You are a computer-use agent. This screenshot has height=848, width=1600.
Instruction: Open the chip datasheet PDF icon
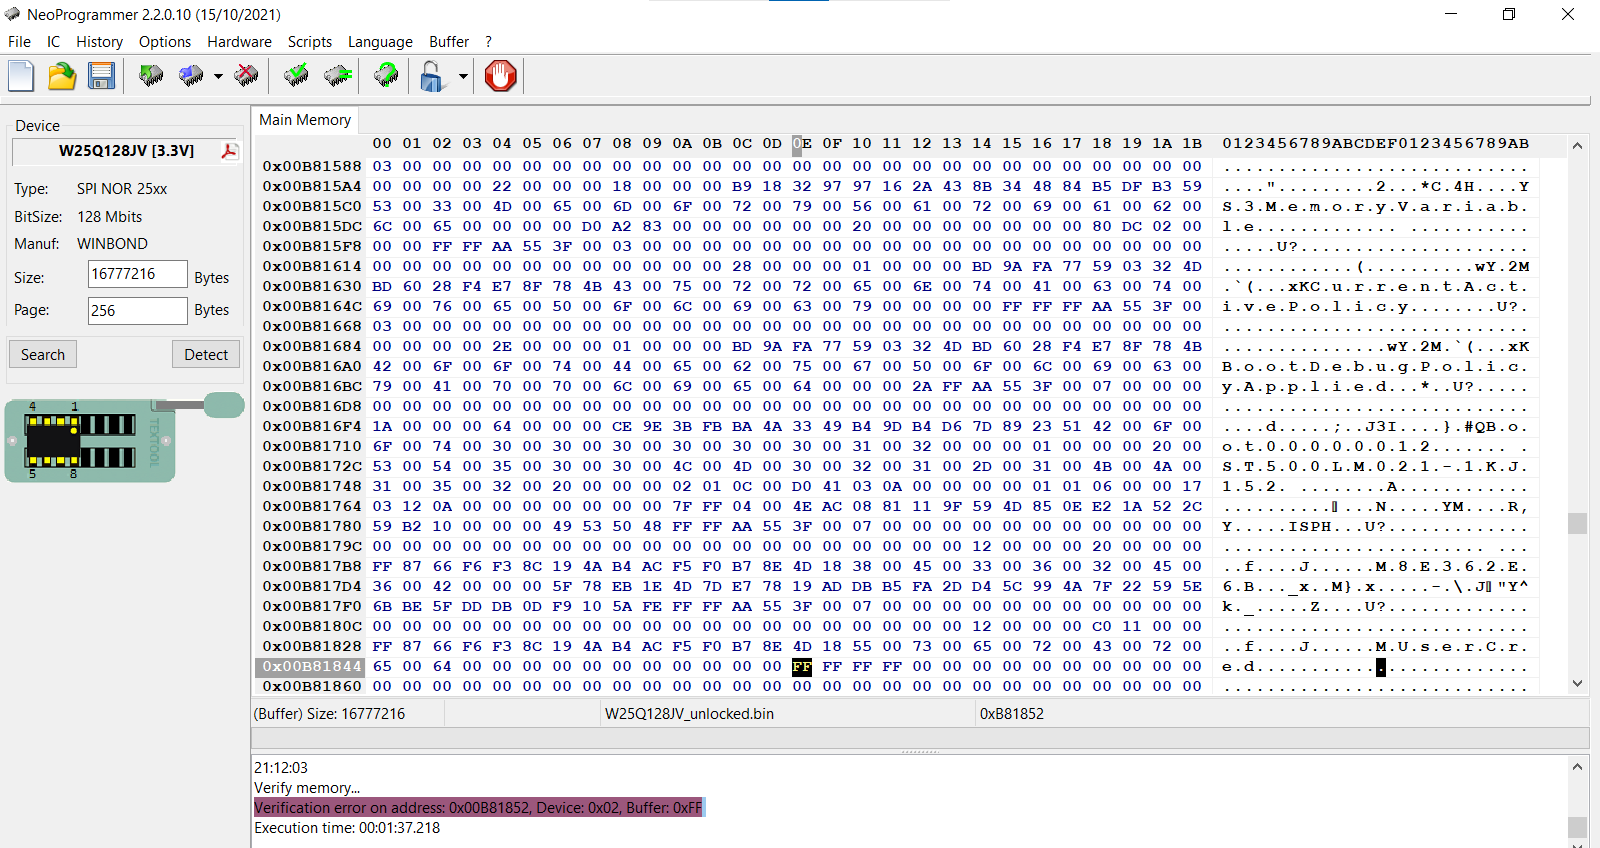point(229,151)
